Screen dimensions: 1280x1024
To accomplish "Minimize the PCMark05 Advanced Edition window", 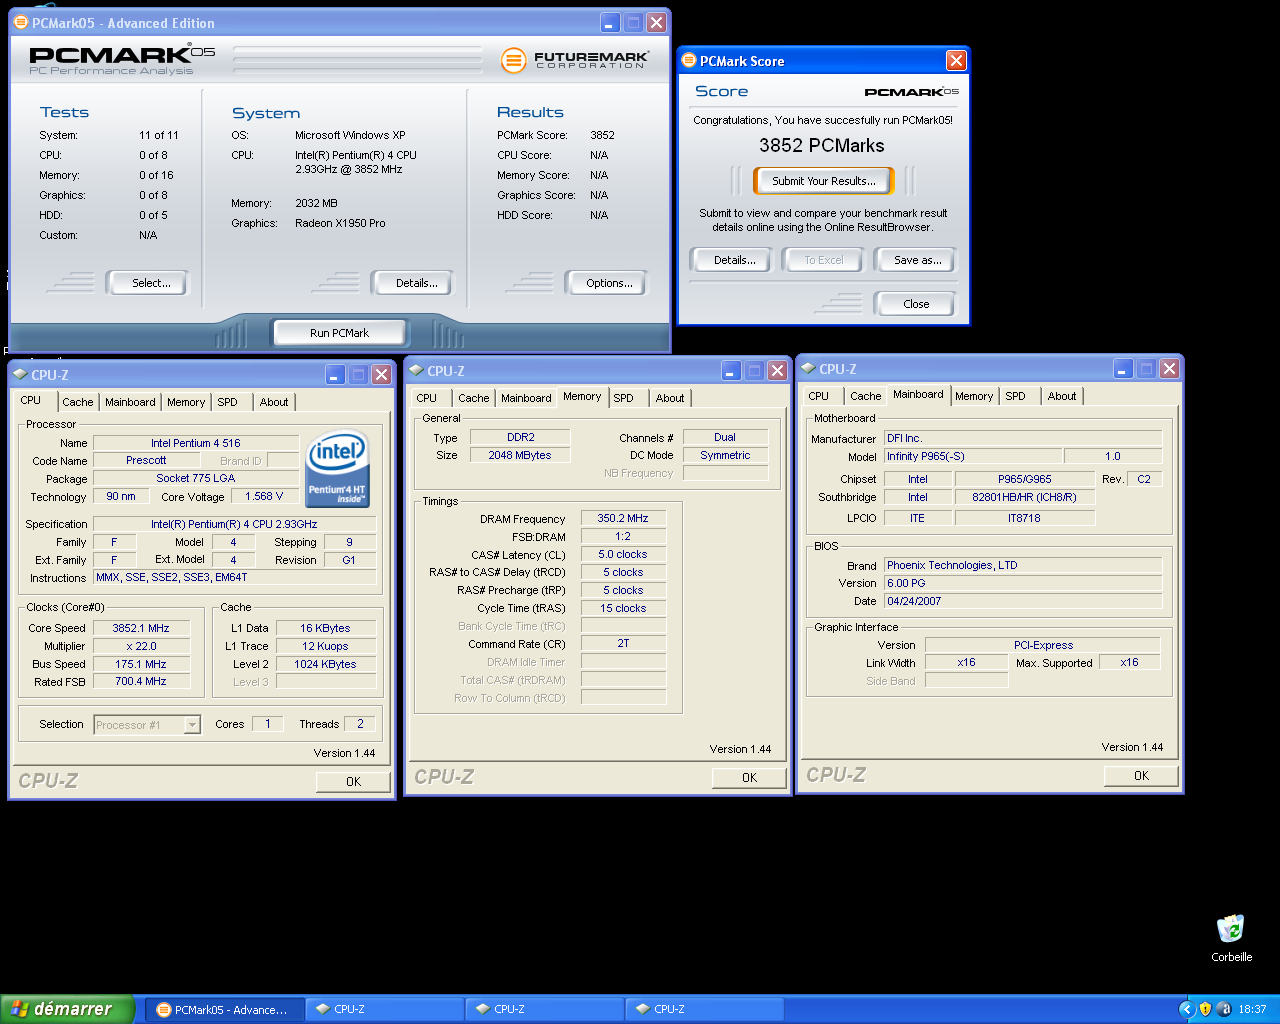I will (x=611, y=22).
